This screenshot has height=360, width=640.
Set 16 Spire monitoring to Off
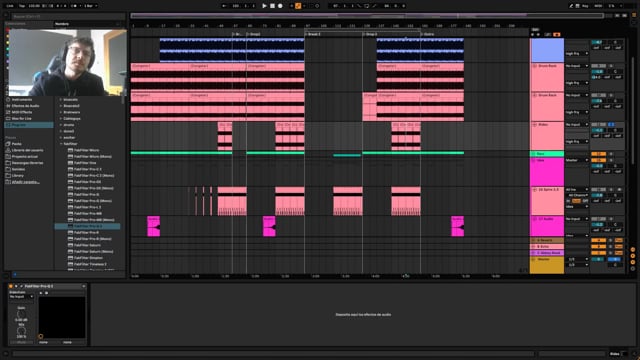point(585,201)
